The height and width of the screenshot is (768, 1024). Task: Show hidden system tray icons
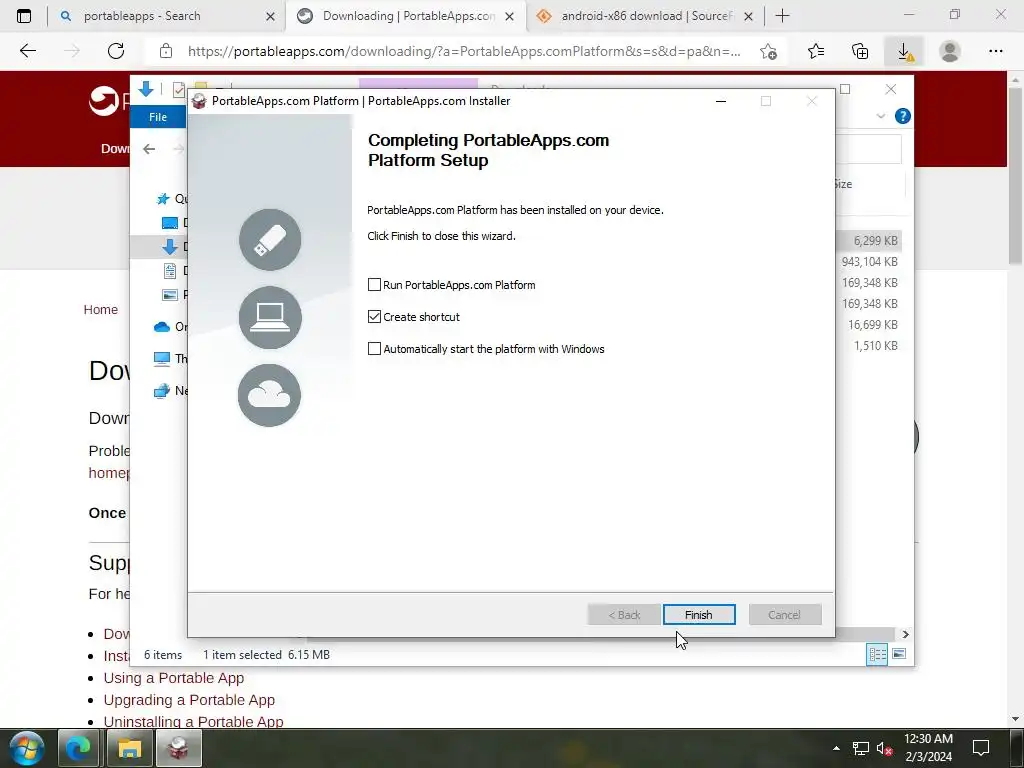[x=837, y=748]
